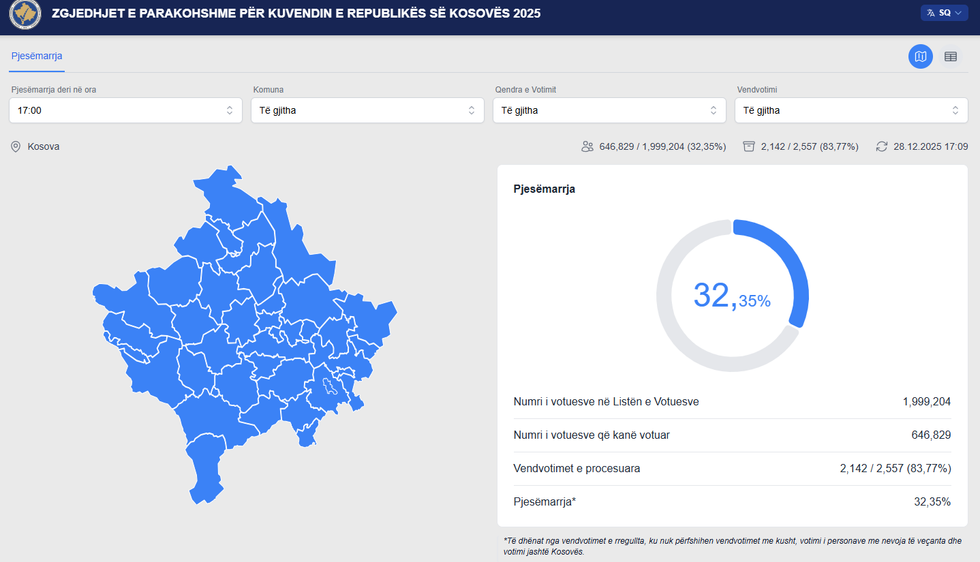
Task: Click the southernmost municipality on the map
Action: point(208,470)
